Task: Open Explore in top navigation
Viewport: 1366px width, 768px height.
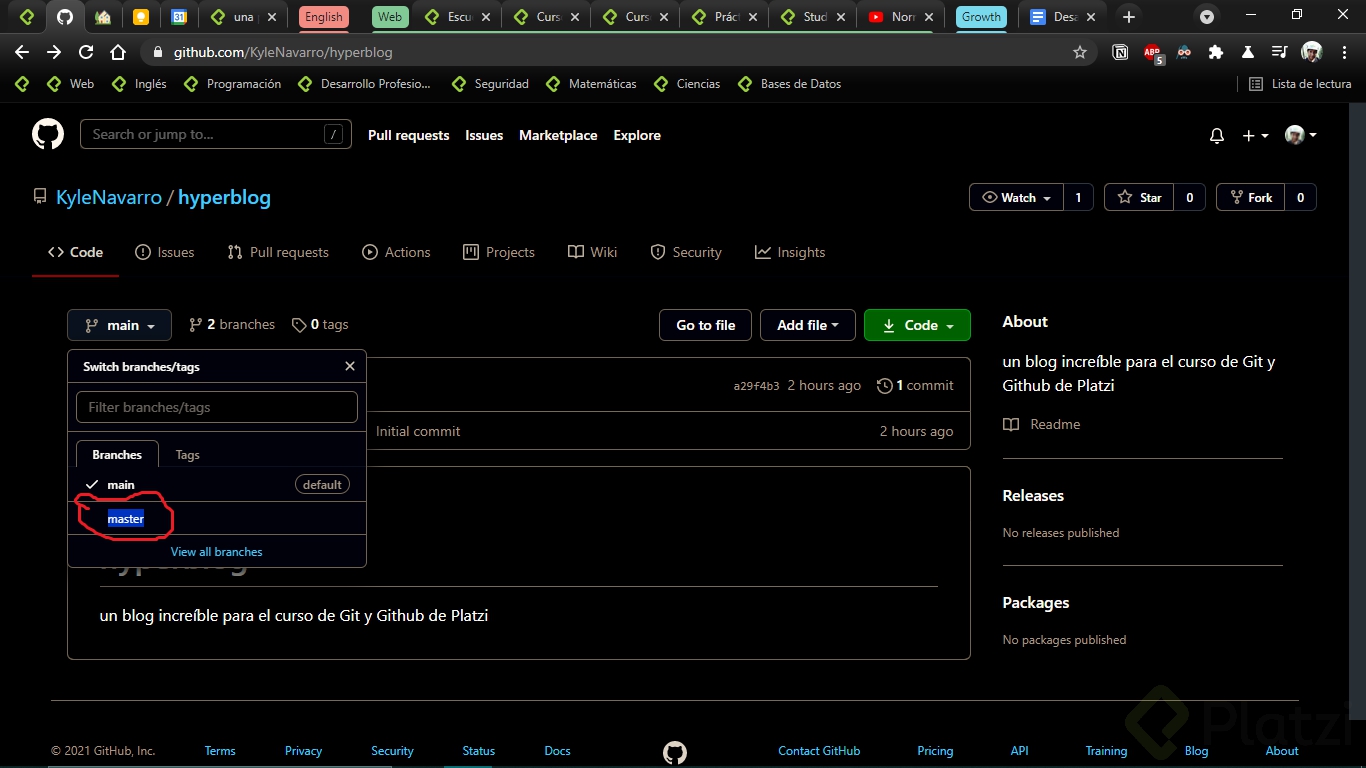Action: click(637, 135)
